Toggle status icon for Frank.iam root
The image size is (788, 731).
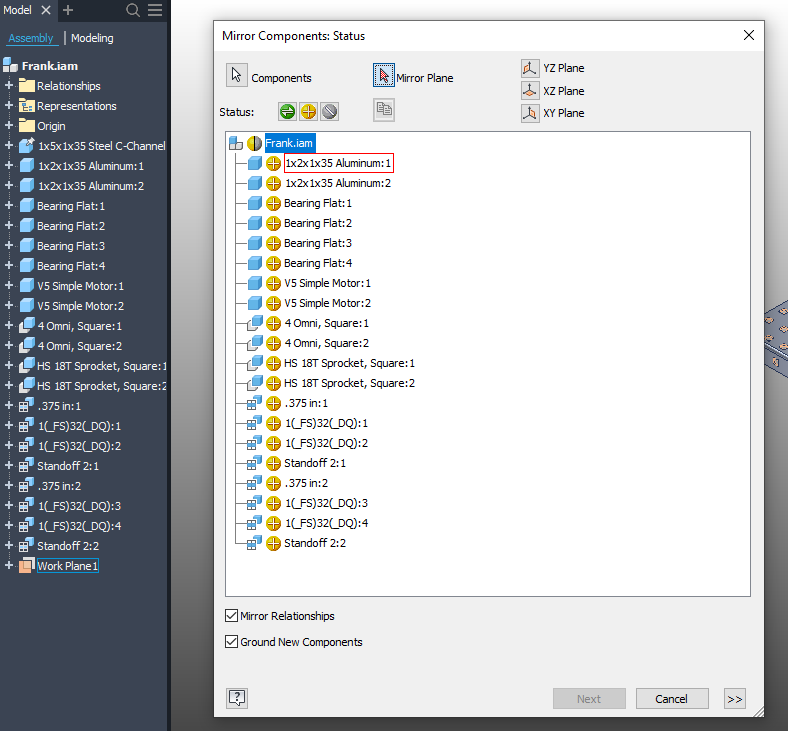254,143
